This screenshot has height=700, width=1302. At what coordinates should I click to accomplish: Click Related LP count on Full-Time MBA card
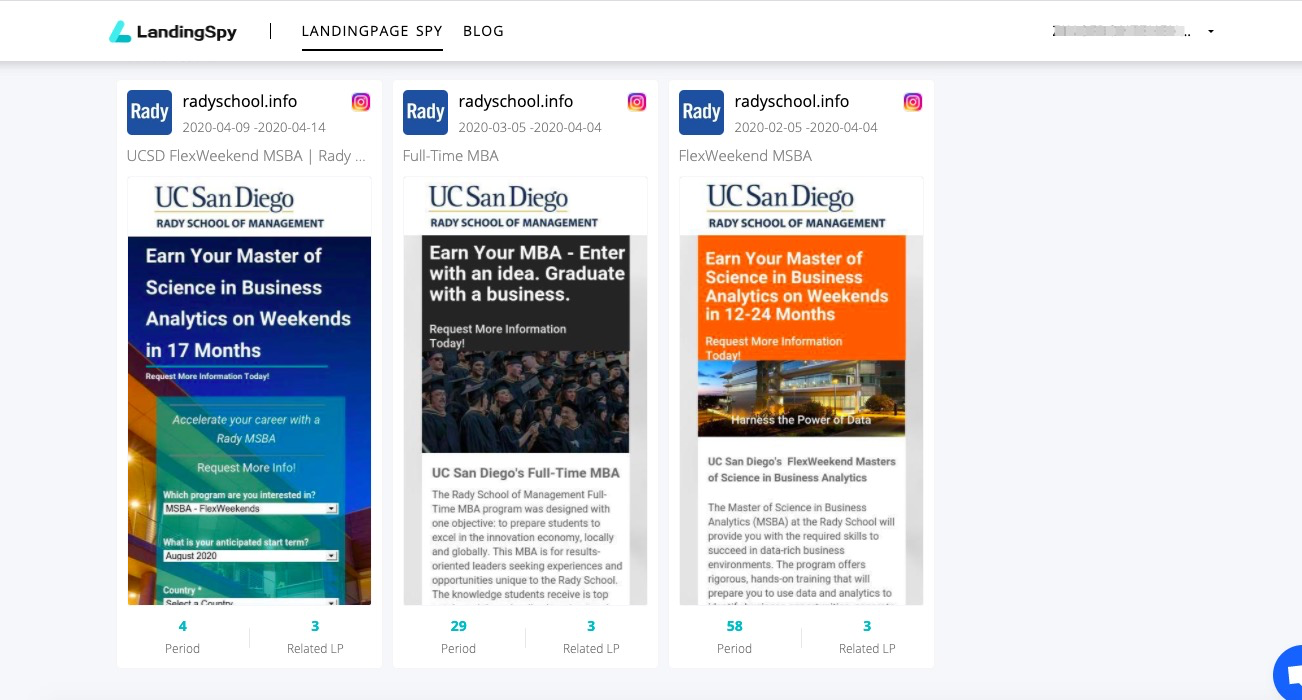[x=591, y=627]
